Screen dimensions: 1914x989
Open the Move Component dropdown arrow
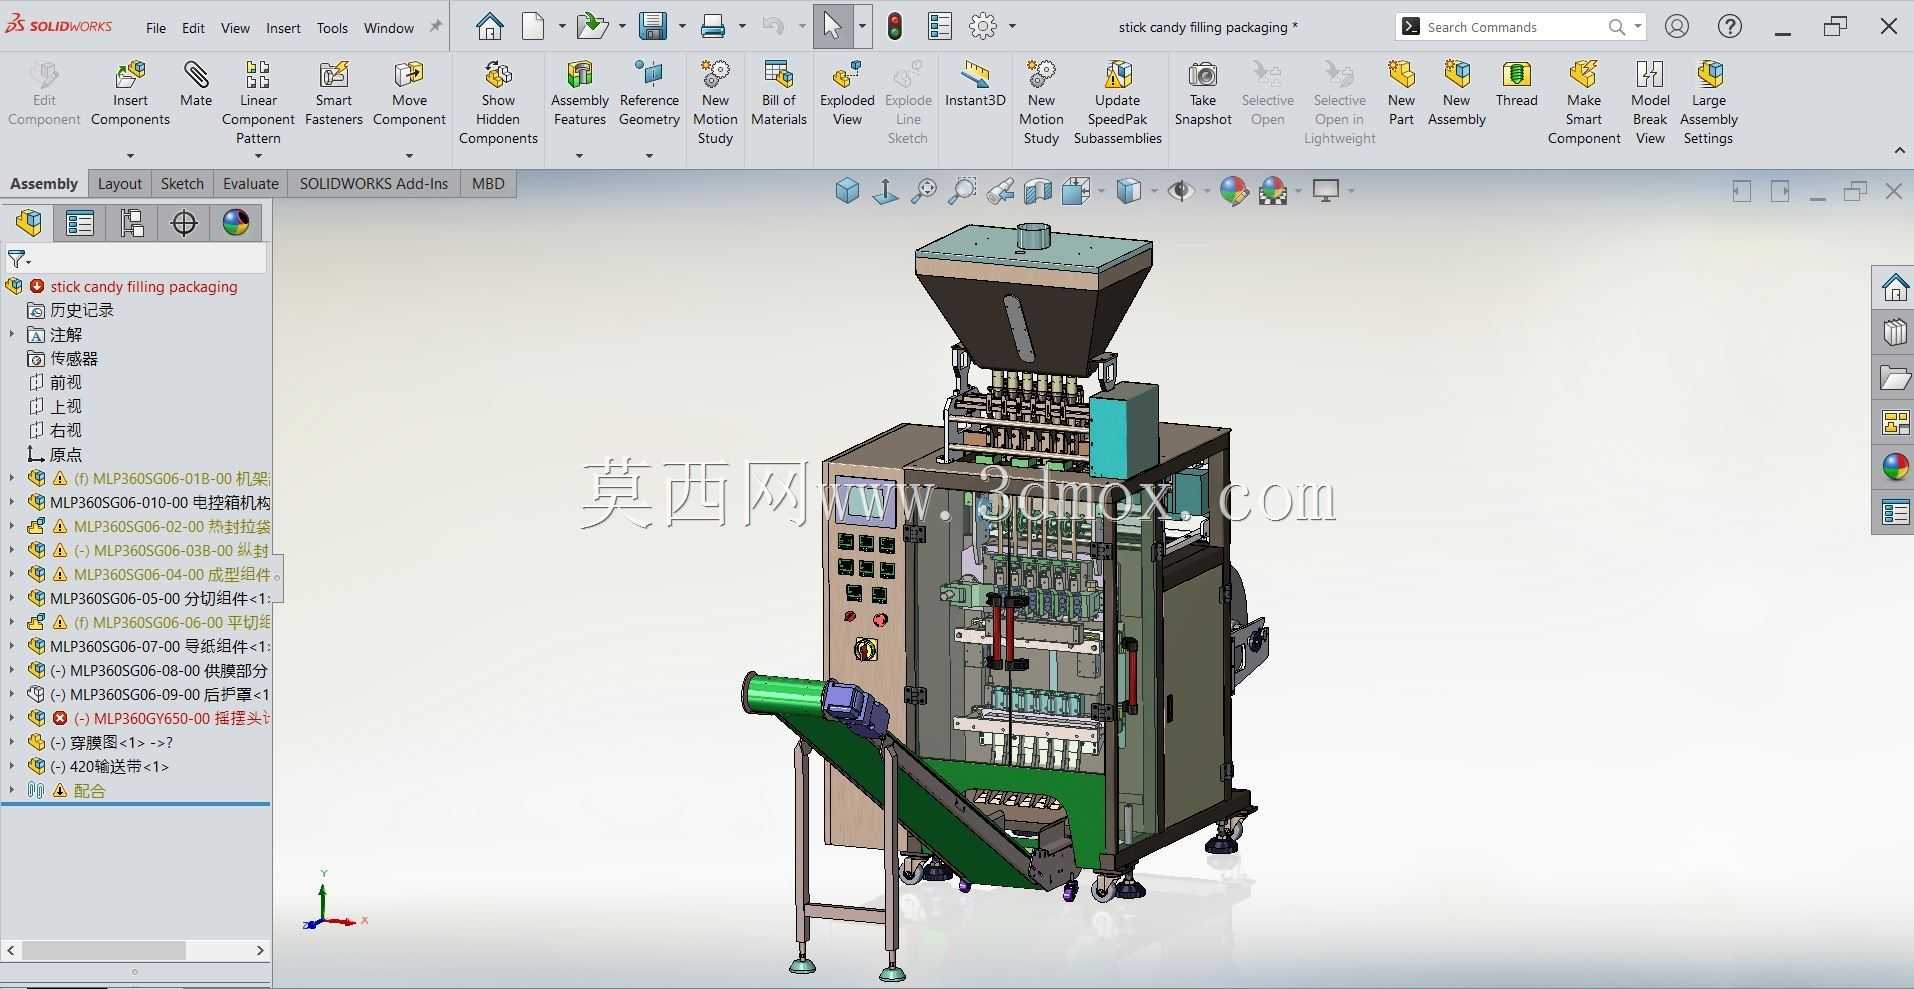[x=409, y=155]
